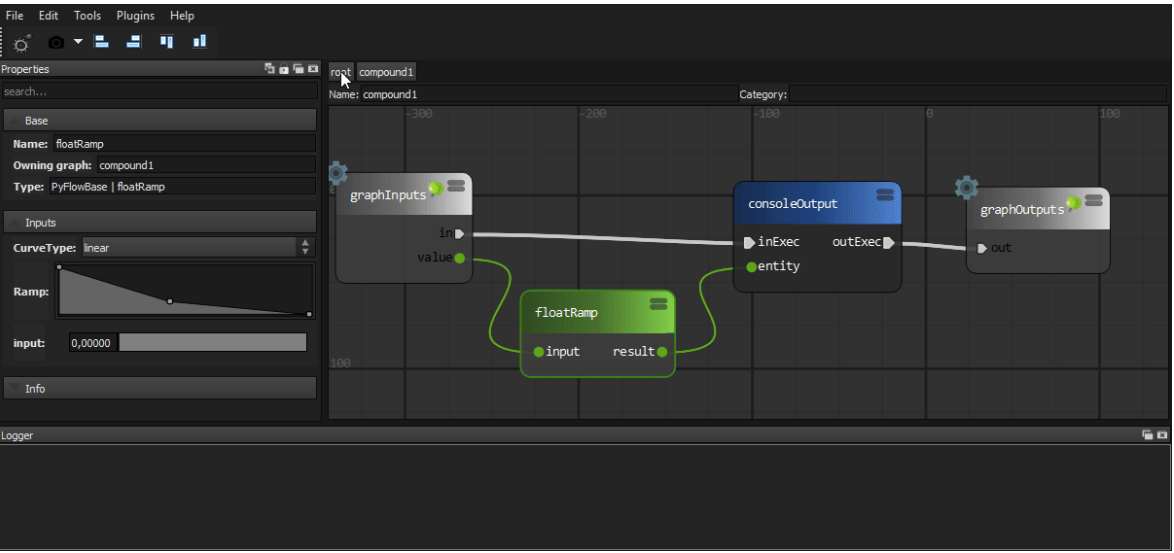
Task: Close the Properties panel
Action: click(x=313, y=69)
